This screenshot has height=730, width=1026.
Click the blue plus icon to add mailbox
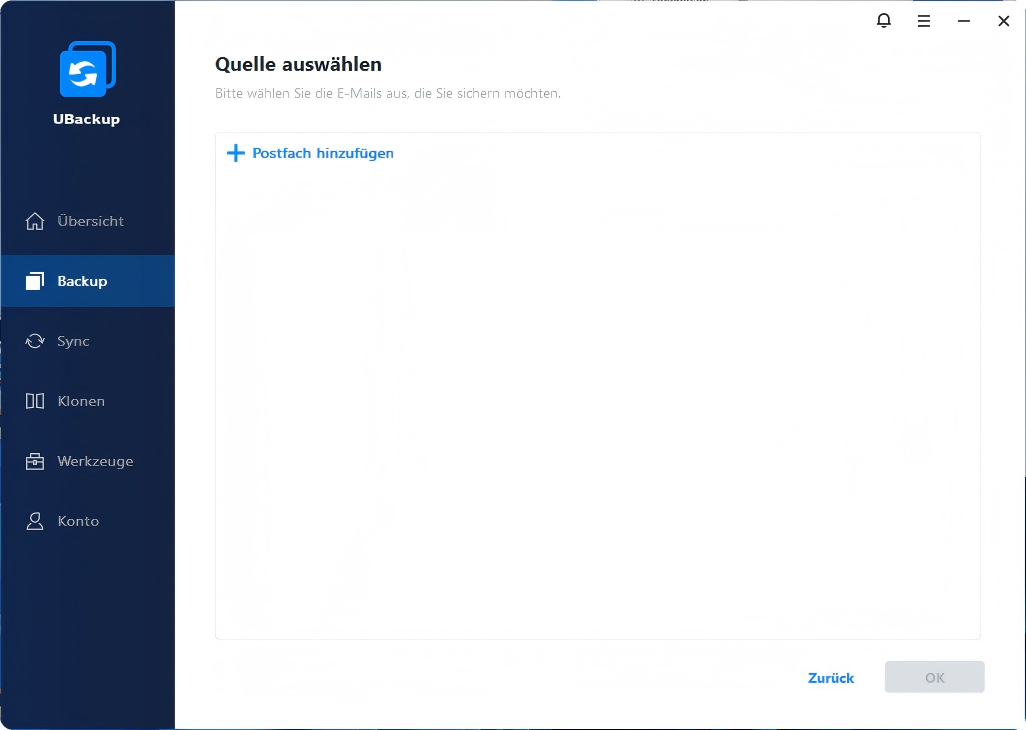235,153
